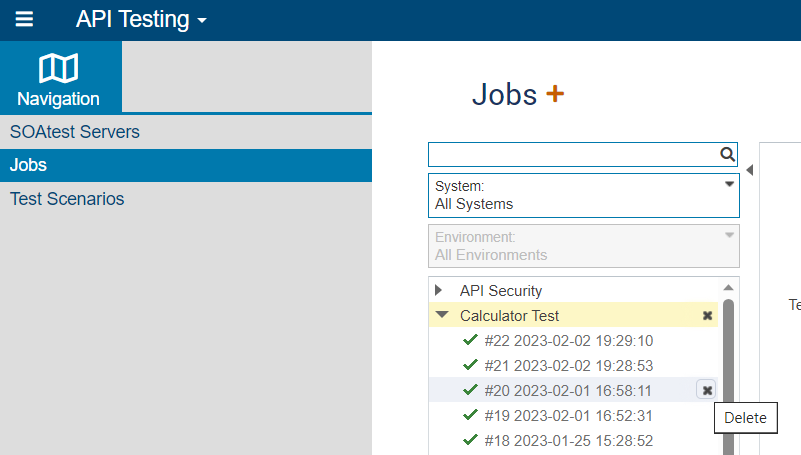Open the System filter dropdown
Screen dimensions: 801x455
[x=584, y=196]
